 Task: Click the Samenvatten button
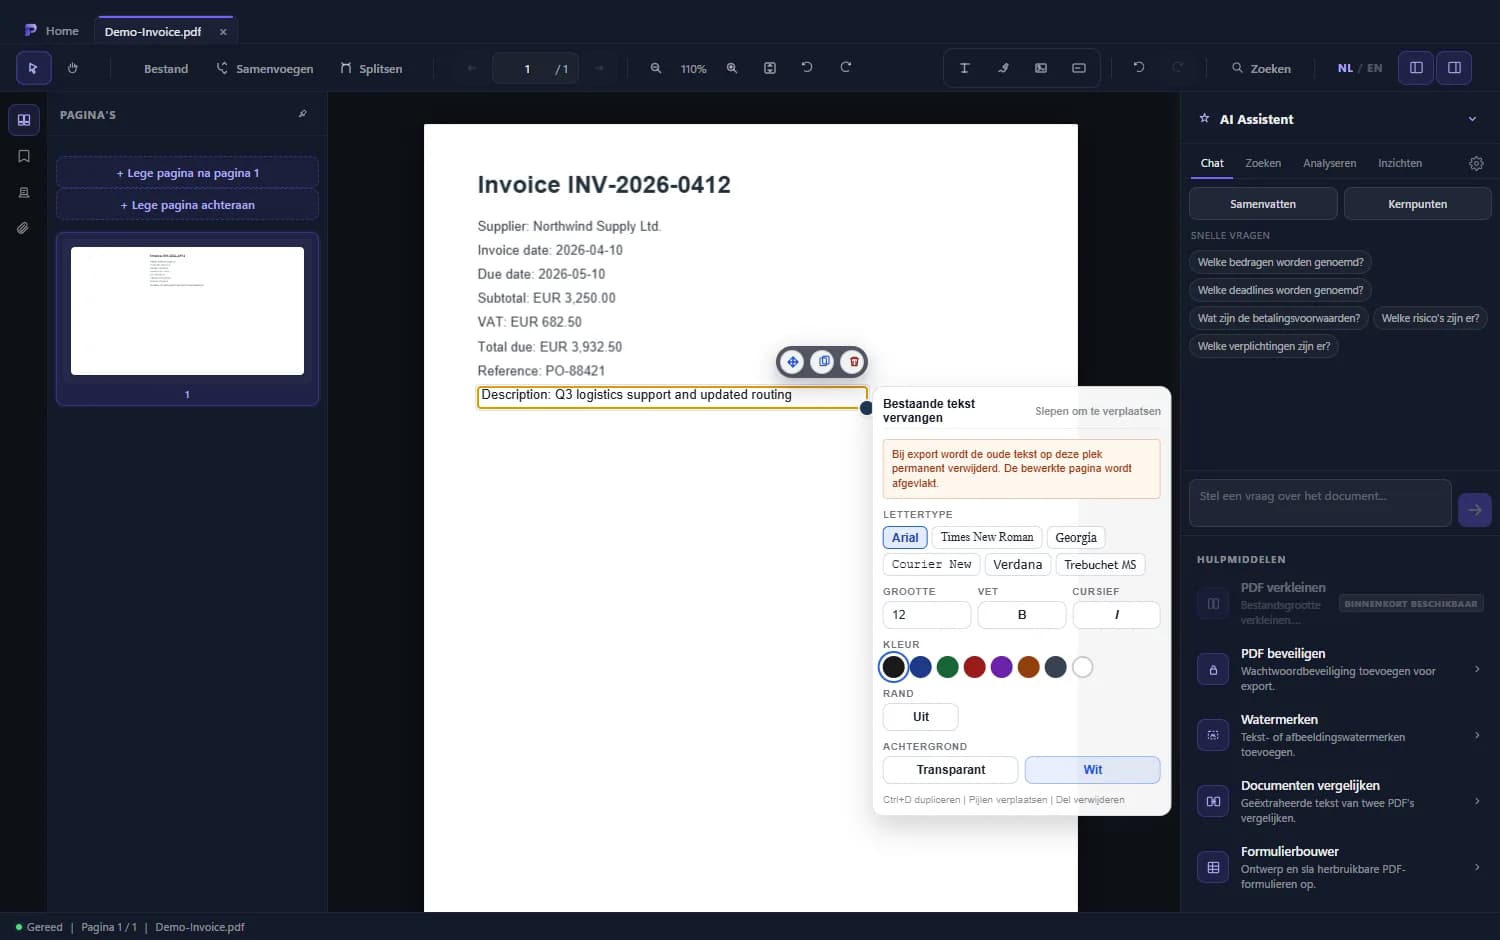(1263, 204)
